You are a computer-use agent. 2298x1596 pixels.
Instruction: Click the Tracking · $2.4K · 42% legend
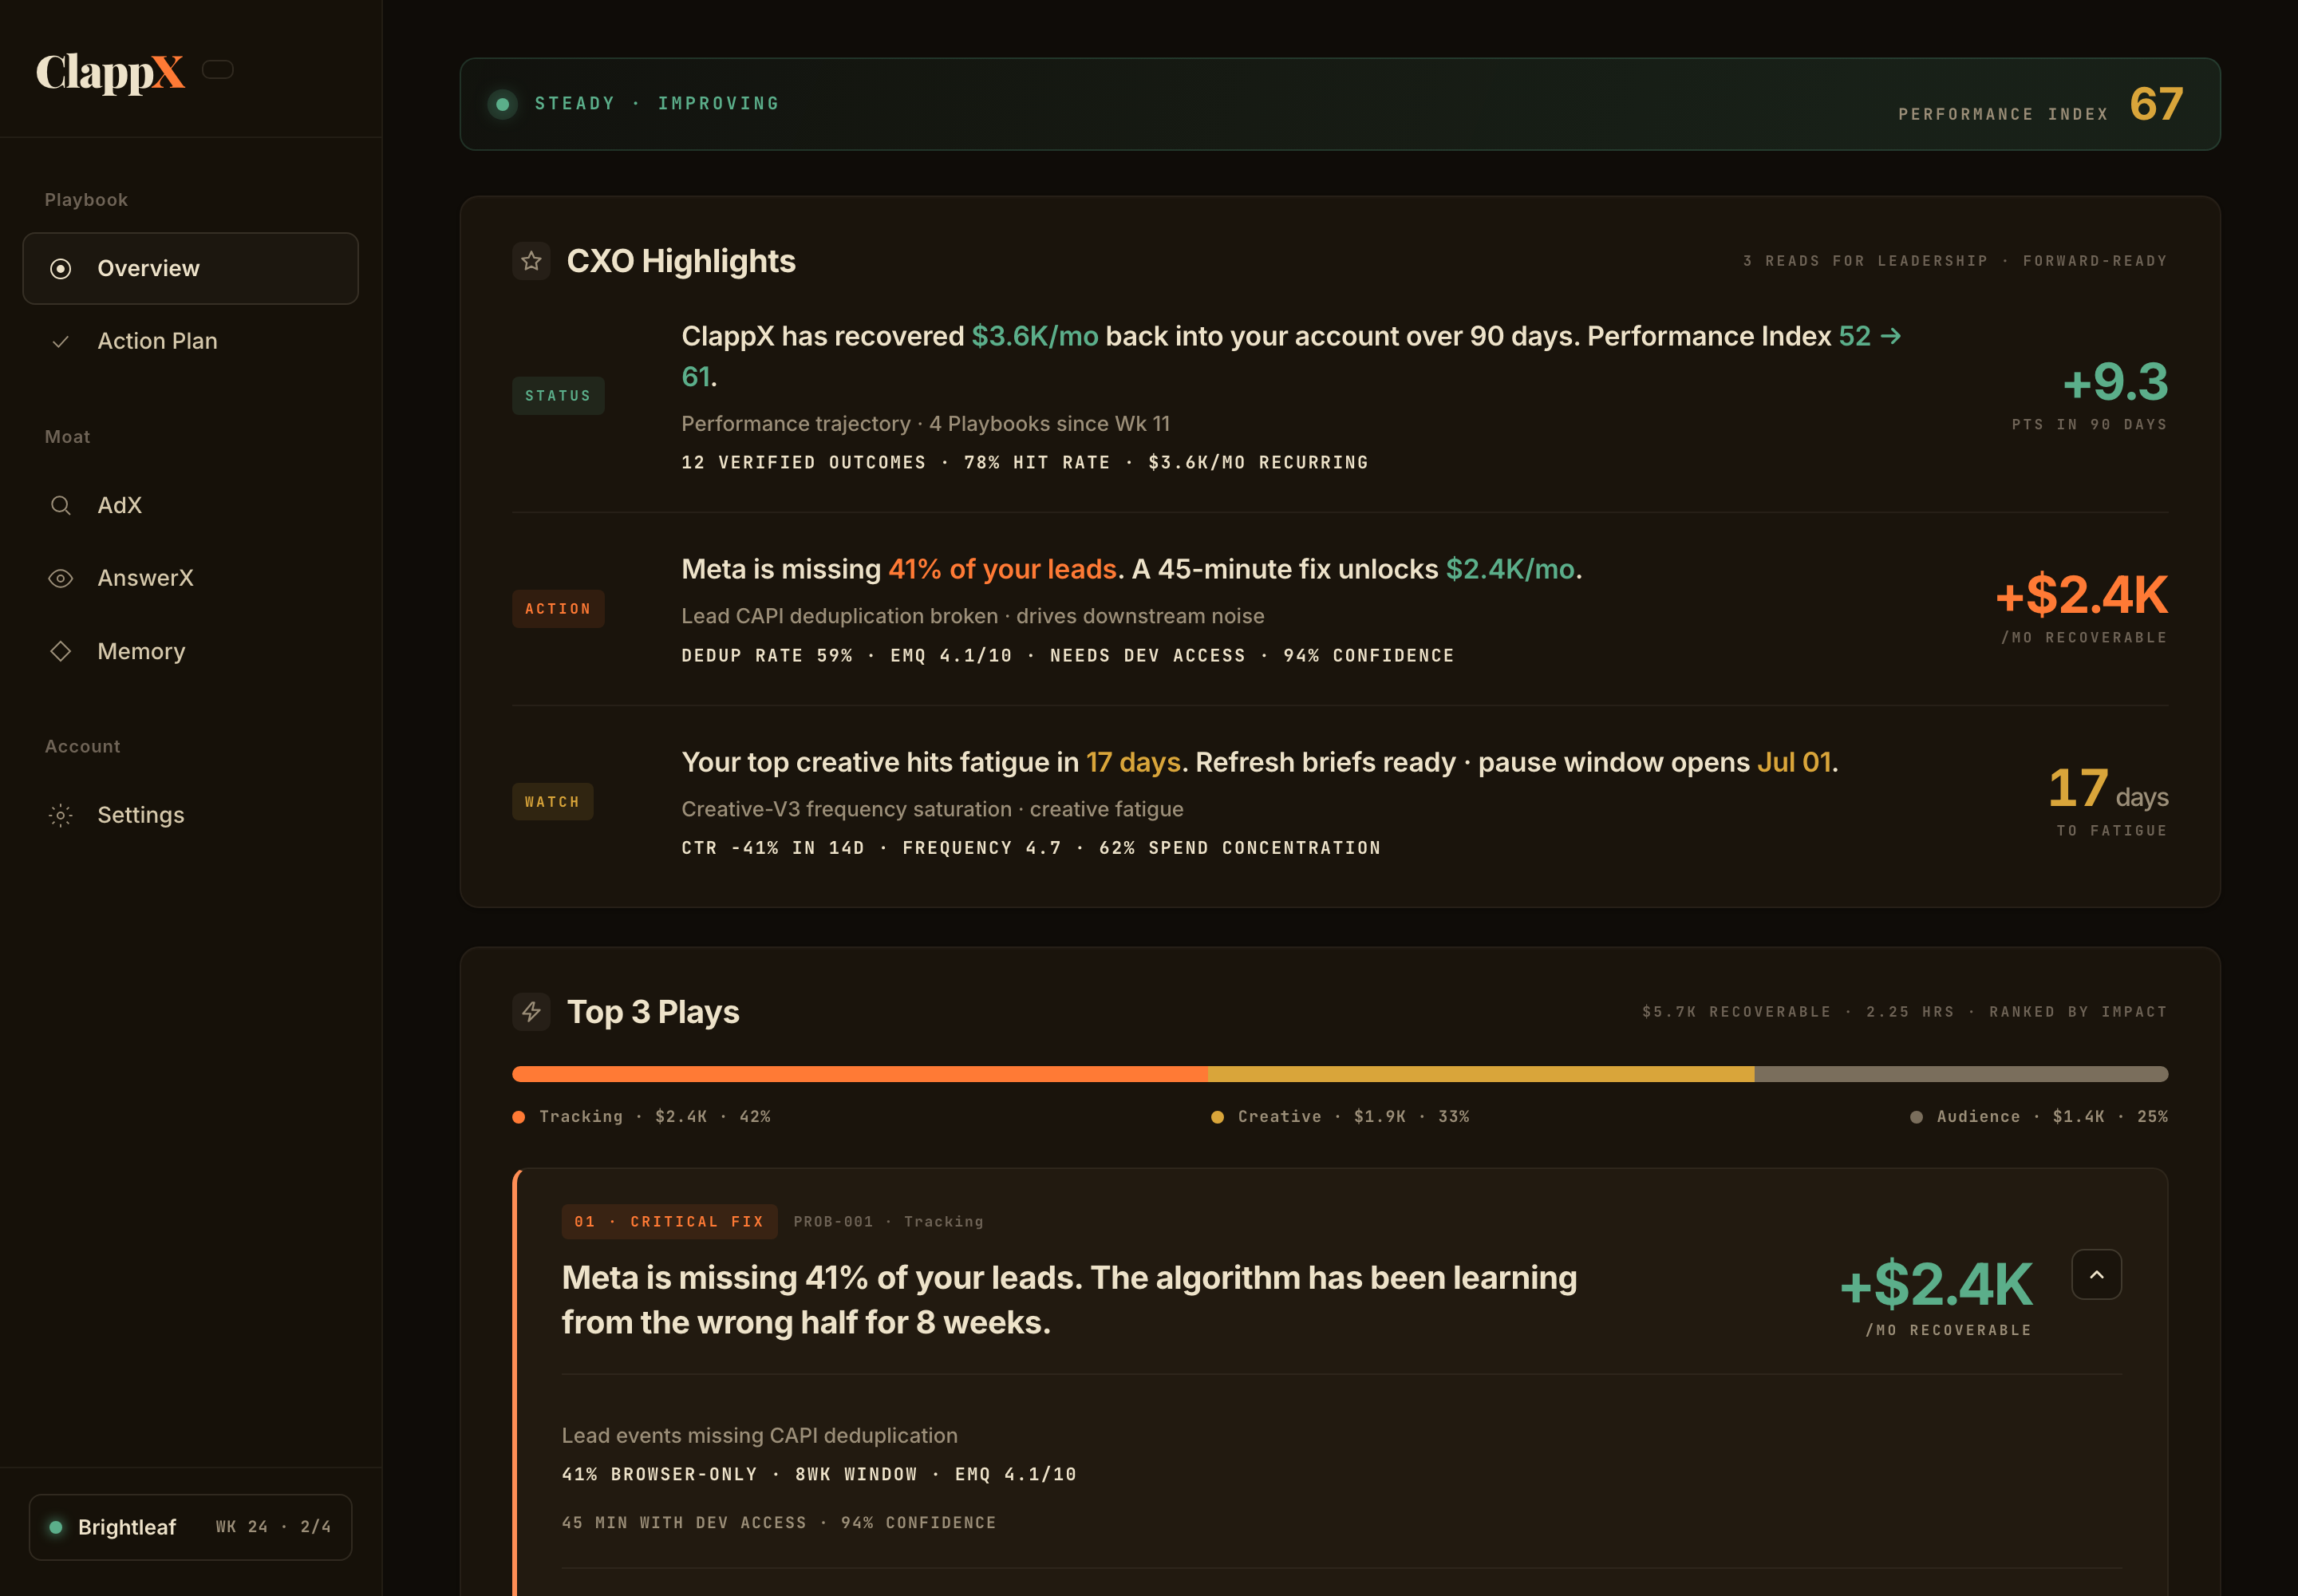point(642,1117)
